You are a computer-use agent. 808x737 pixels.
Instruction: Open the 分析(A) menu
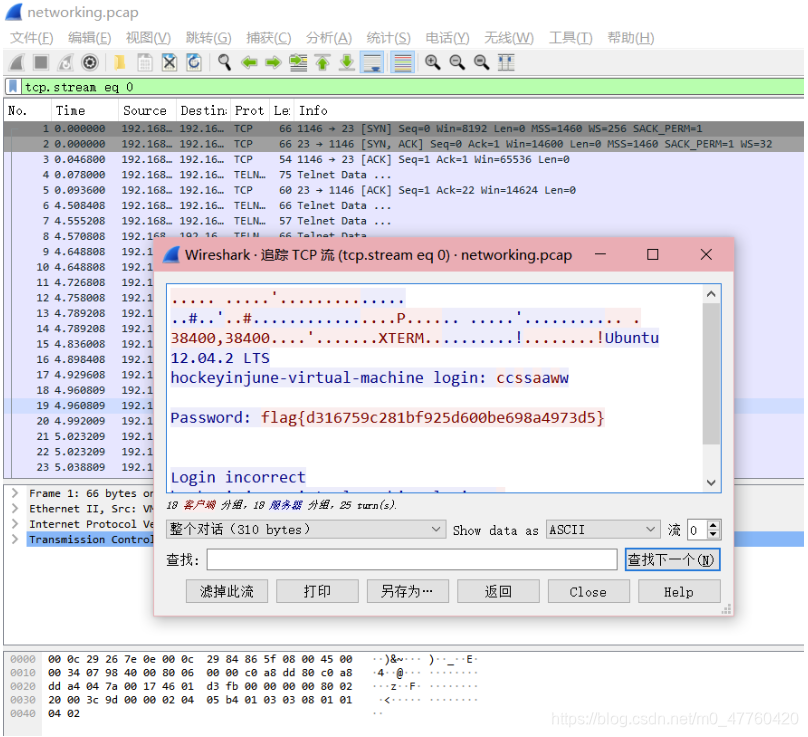coord(329,38)
